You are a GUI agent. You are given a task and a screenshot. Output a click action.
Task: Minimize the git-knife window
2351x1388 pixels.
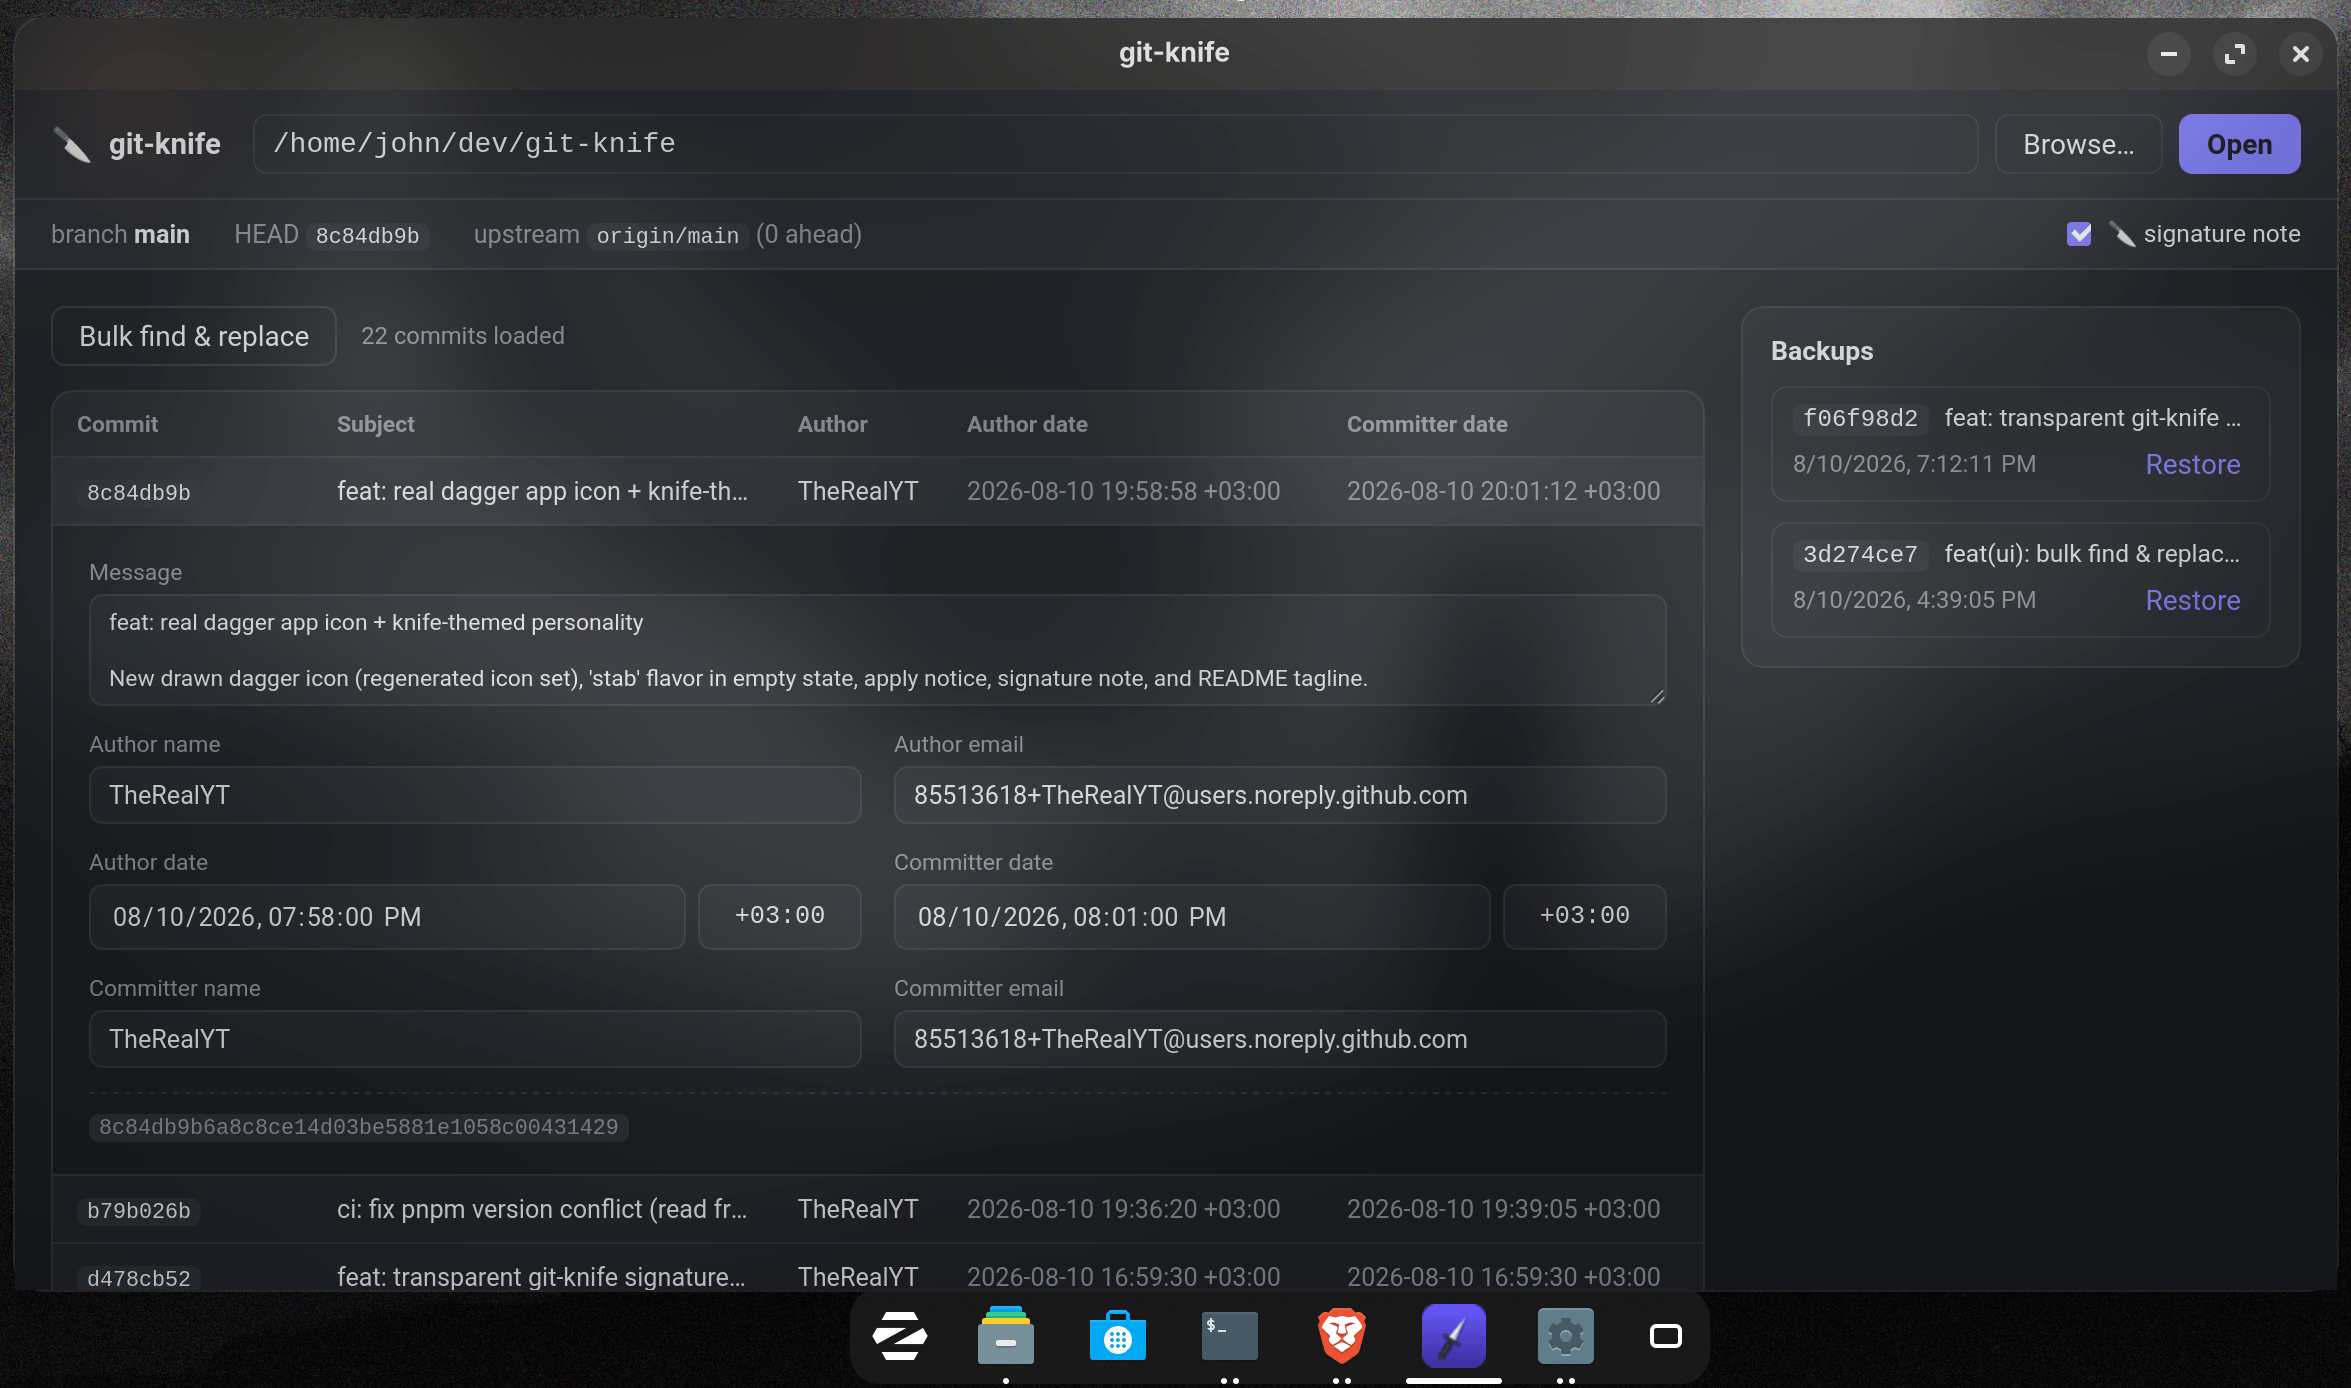click(x=2169, y=54)
